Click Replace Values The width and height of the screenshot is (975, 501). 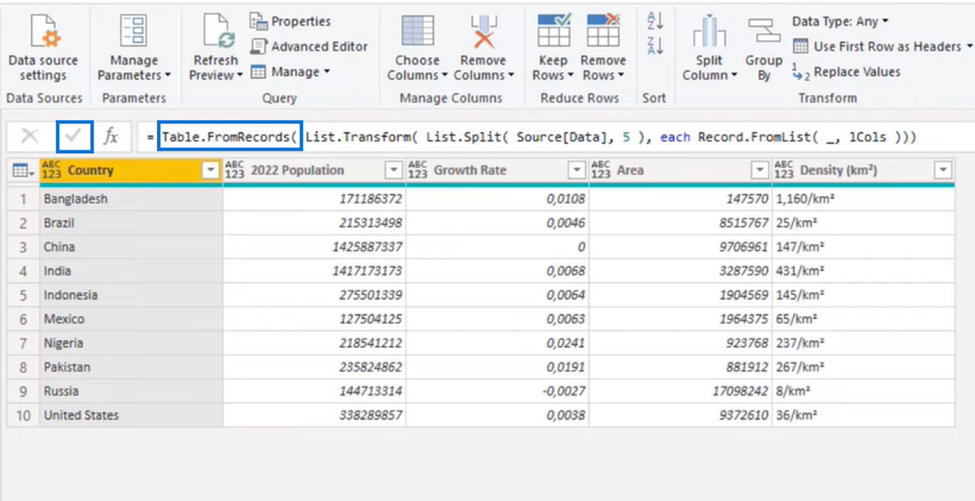pyautogui.click(x=847, y=72)
